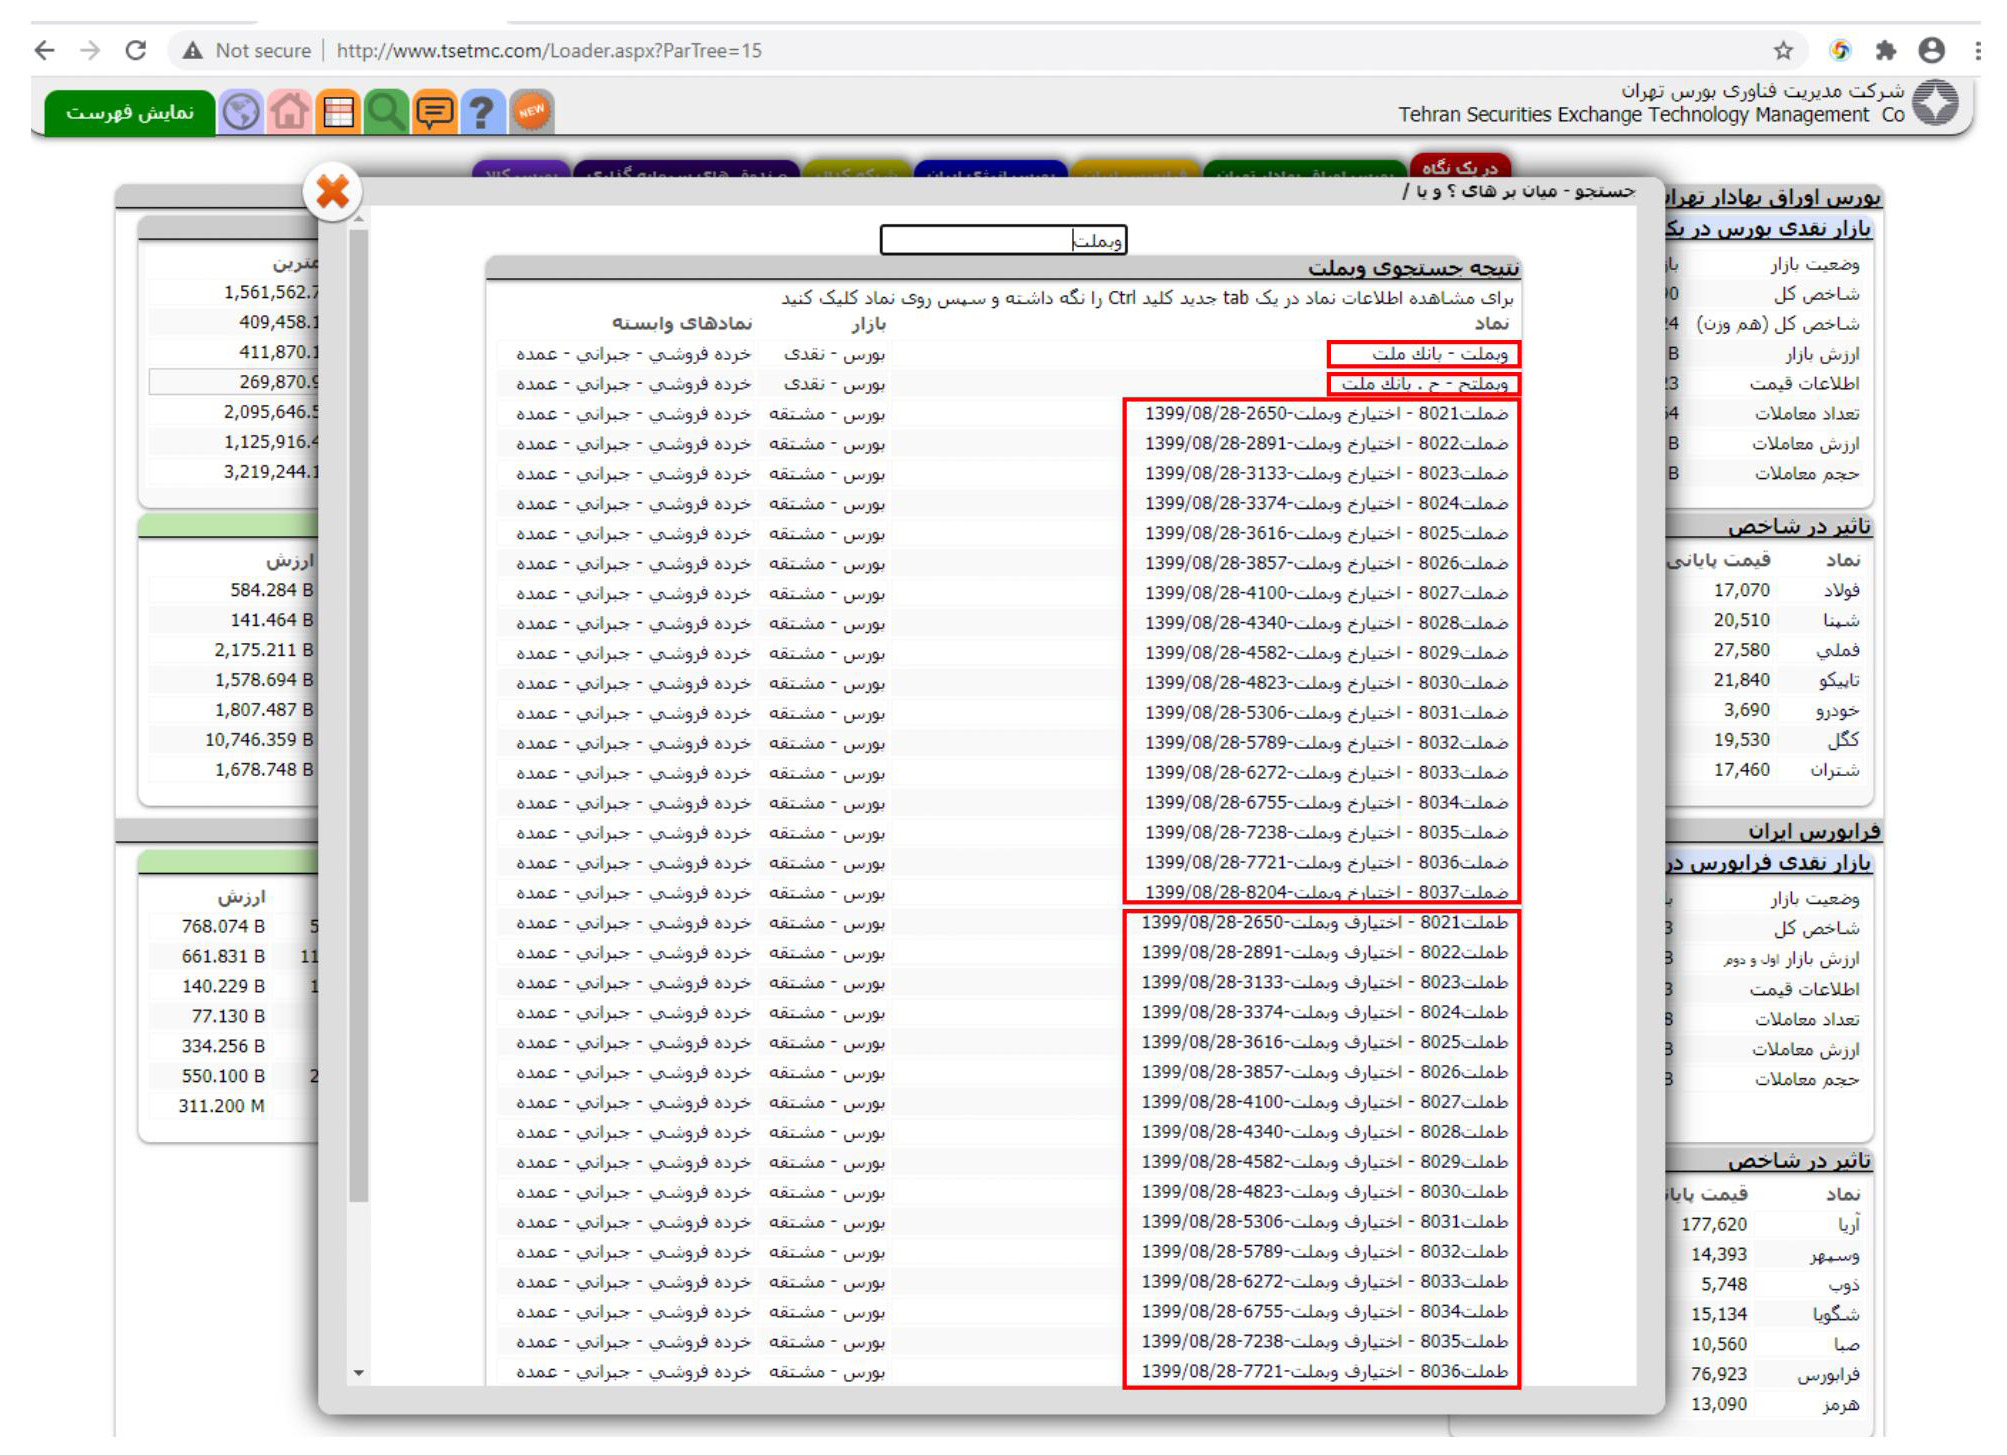Screen dimensions: 2007x1455
Task: Open the وبملتح - ح . بانک ملت result
Action: click(x=1424, y=384)
